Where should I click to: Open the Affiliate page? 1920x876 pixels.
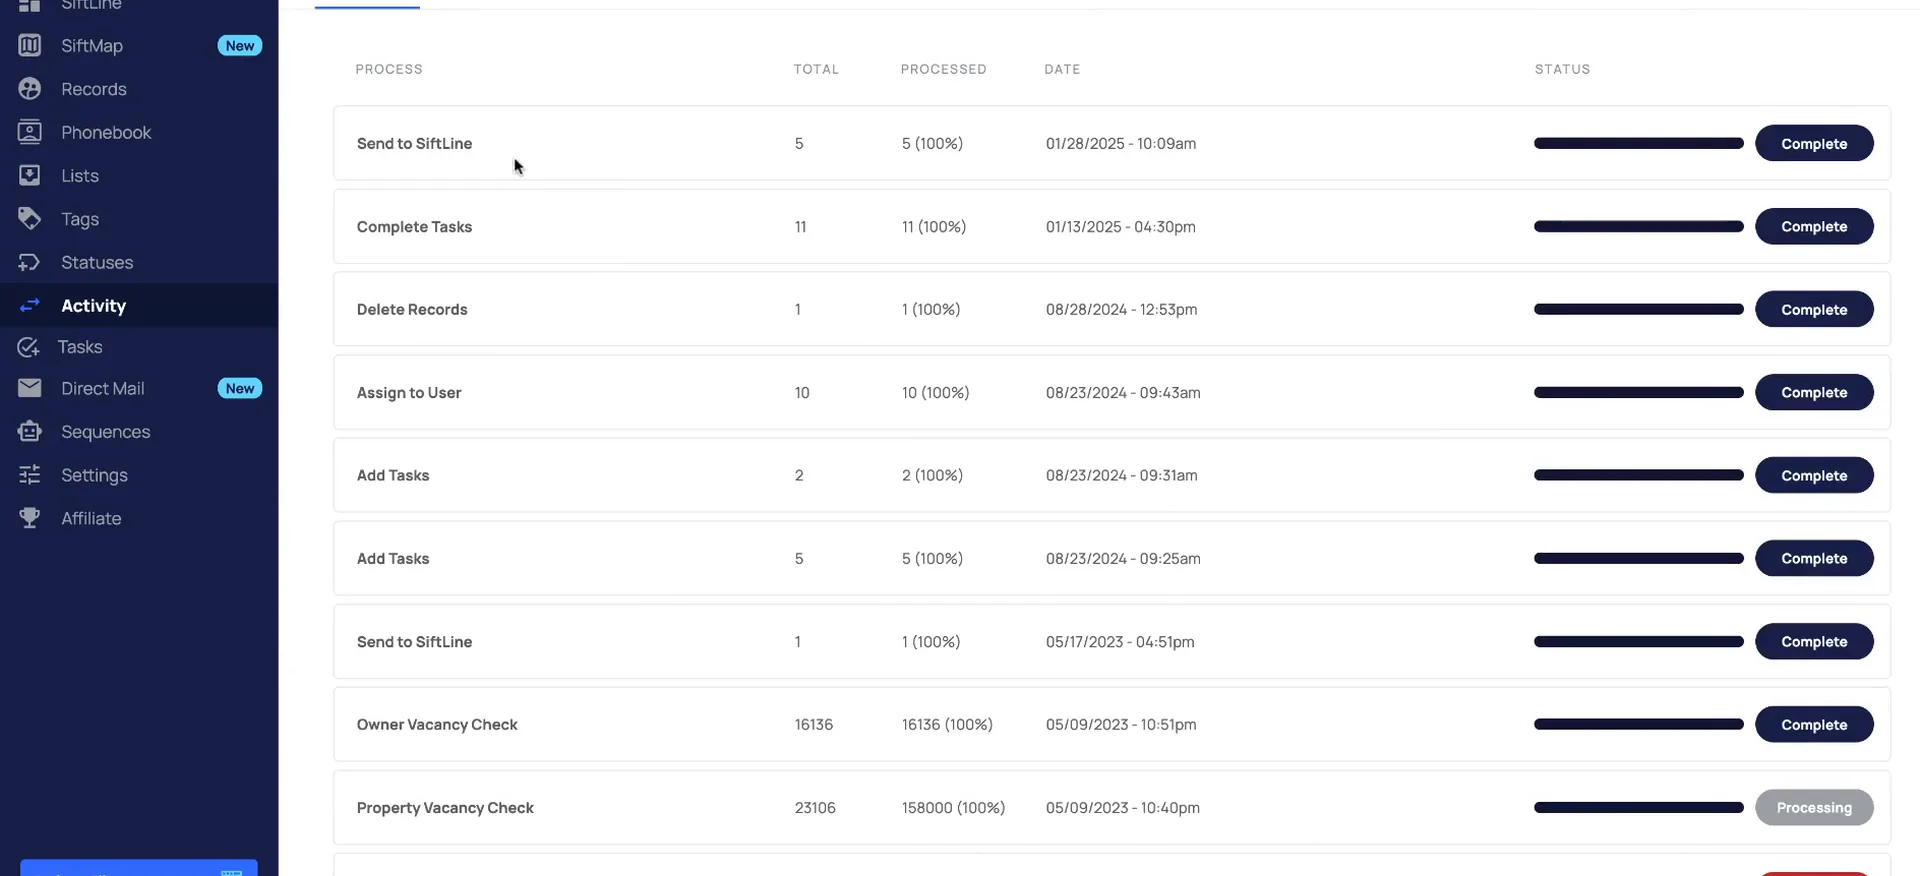pos(91,518)
